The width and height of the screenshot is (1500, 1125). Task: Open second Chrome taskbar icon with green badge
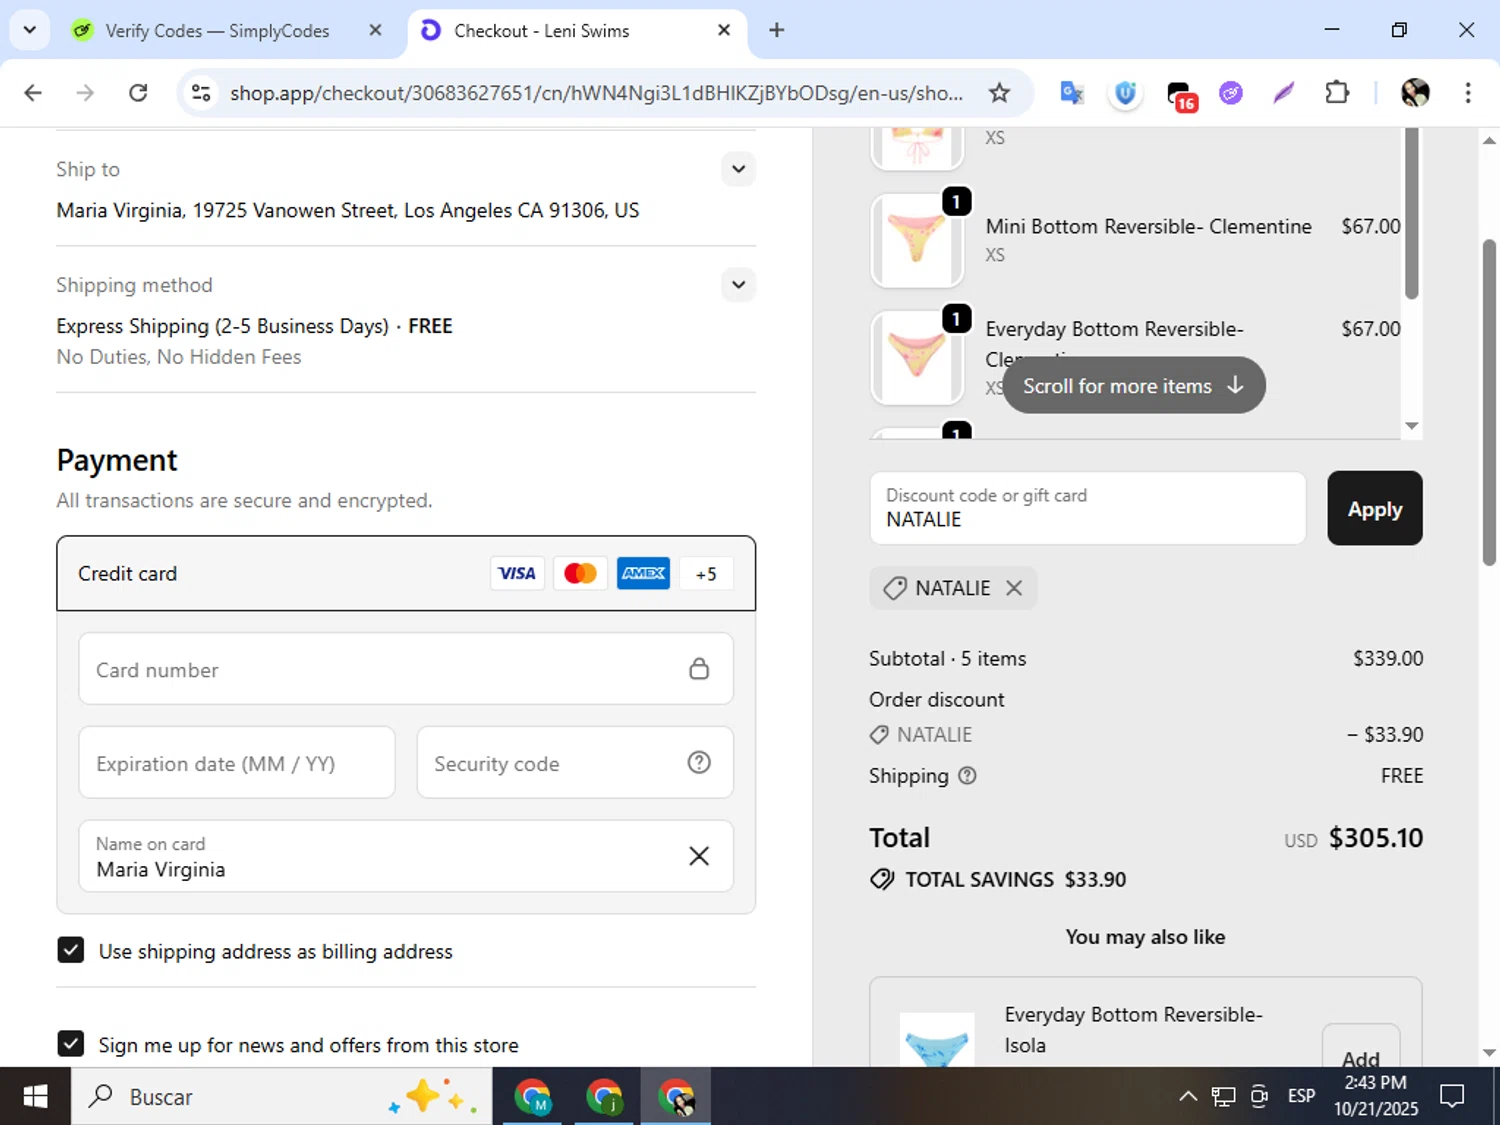(604, 1096)
